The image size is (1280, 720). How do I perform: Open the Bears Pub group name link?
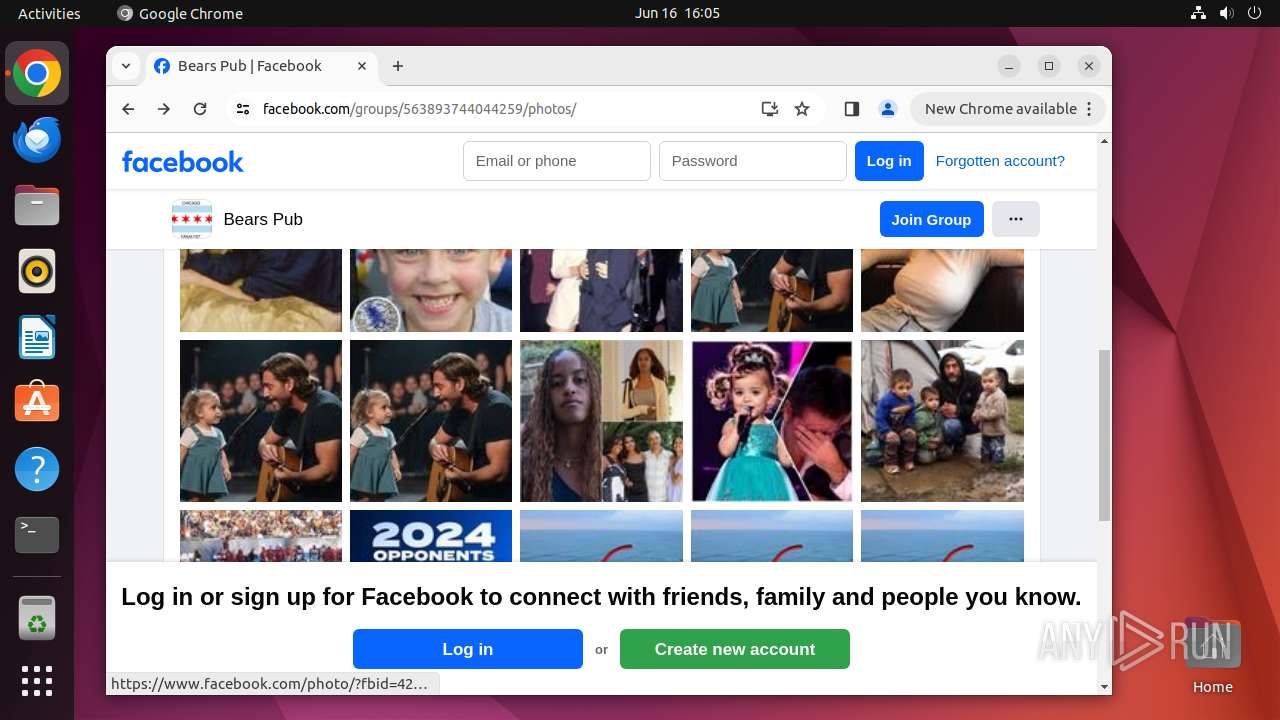point(263,219)
